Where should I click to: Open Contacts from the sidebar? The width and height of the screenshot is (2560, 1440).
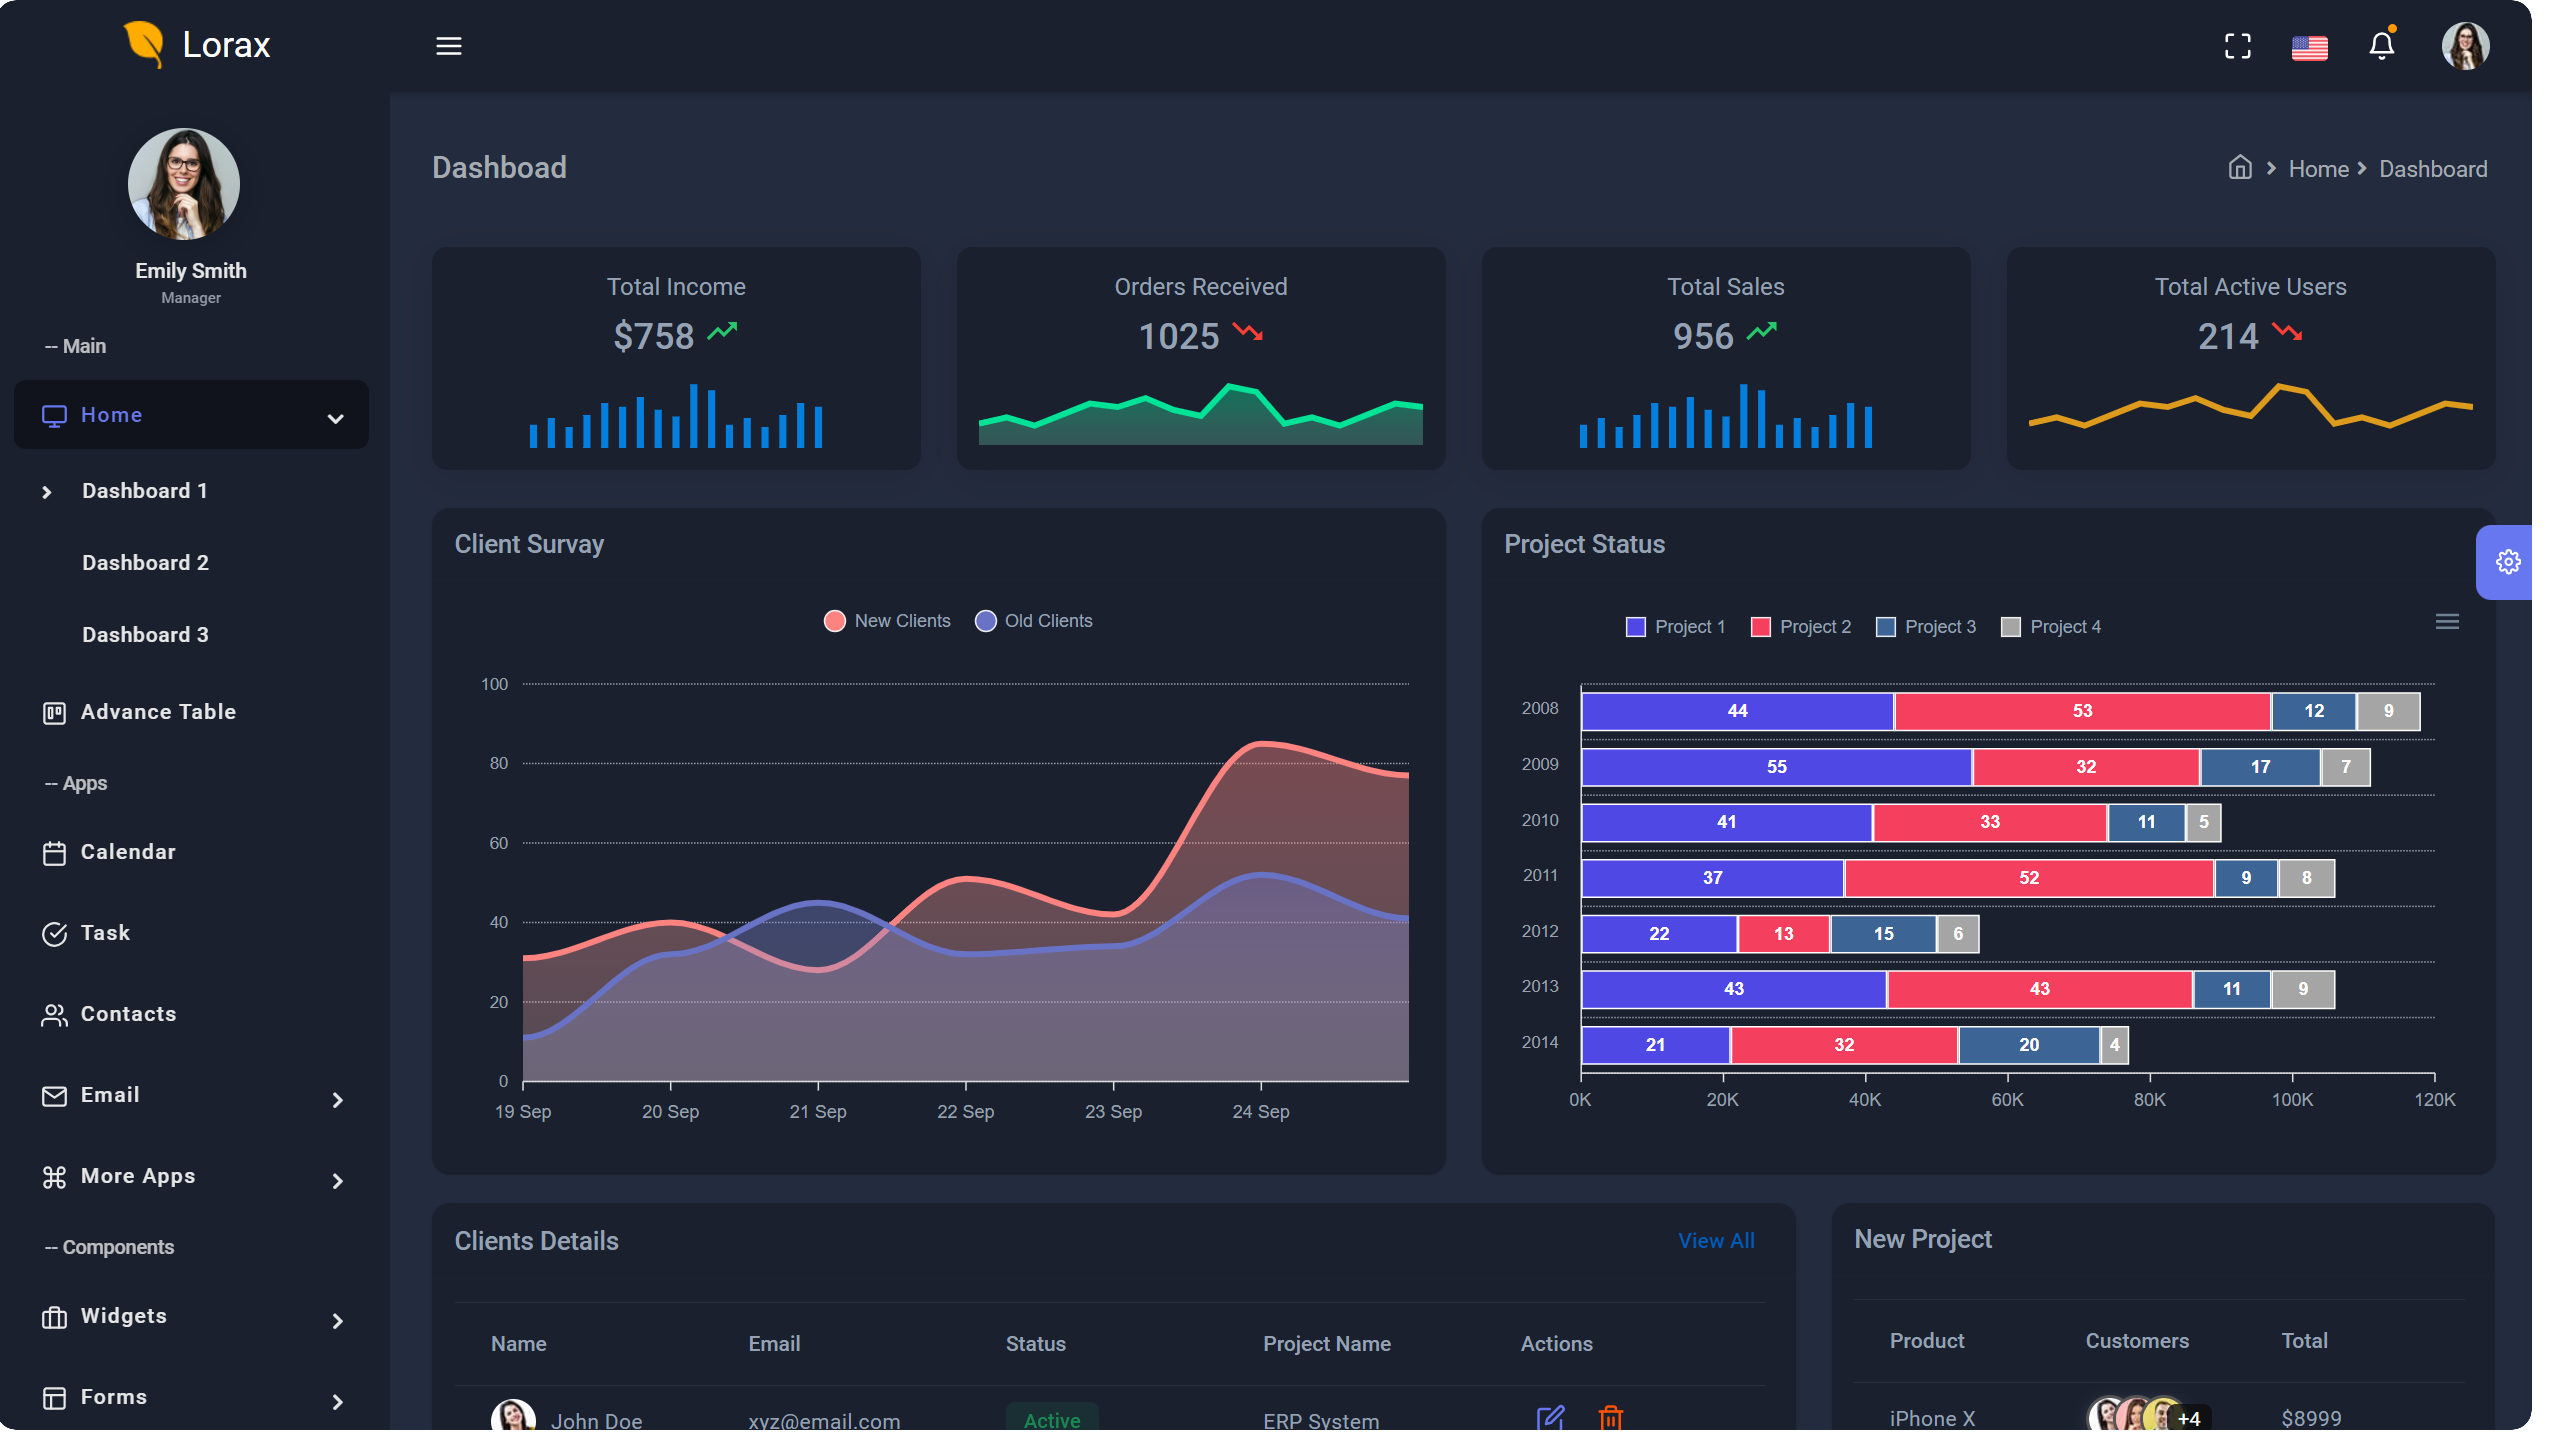129,1013
